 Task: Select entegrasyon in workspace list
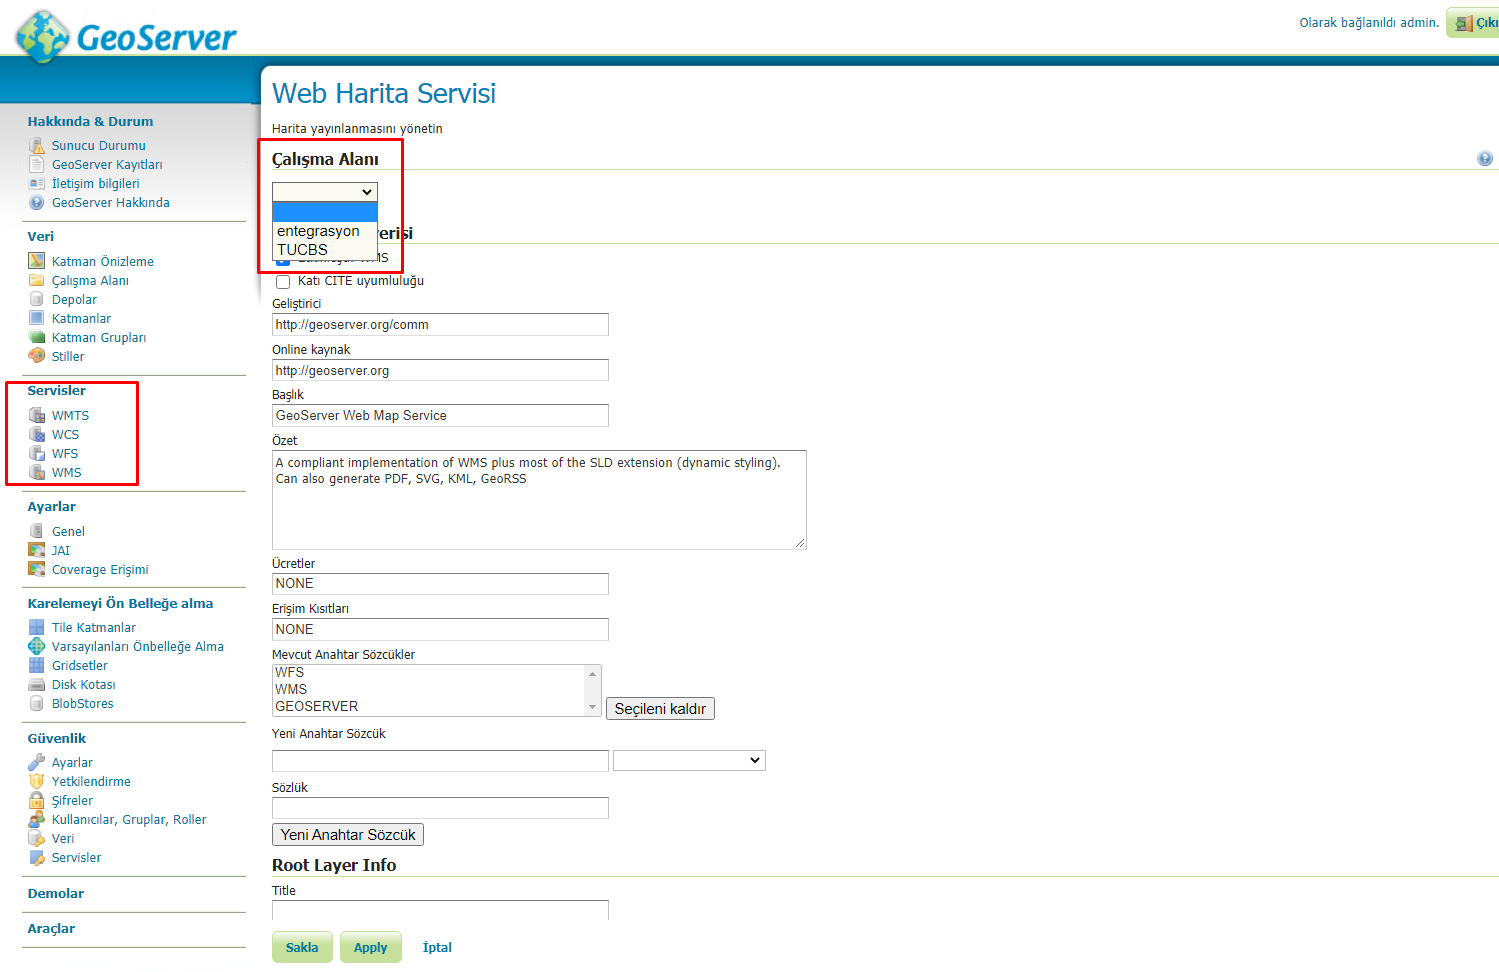pos(324,231)
